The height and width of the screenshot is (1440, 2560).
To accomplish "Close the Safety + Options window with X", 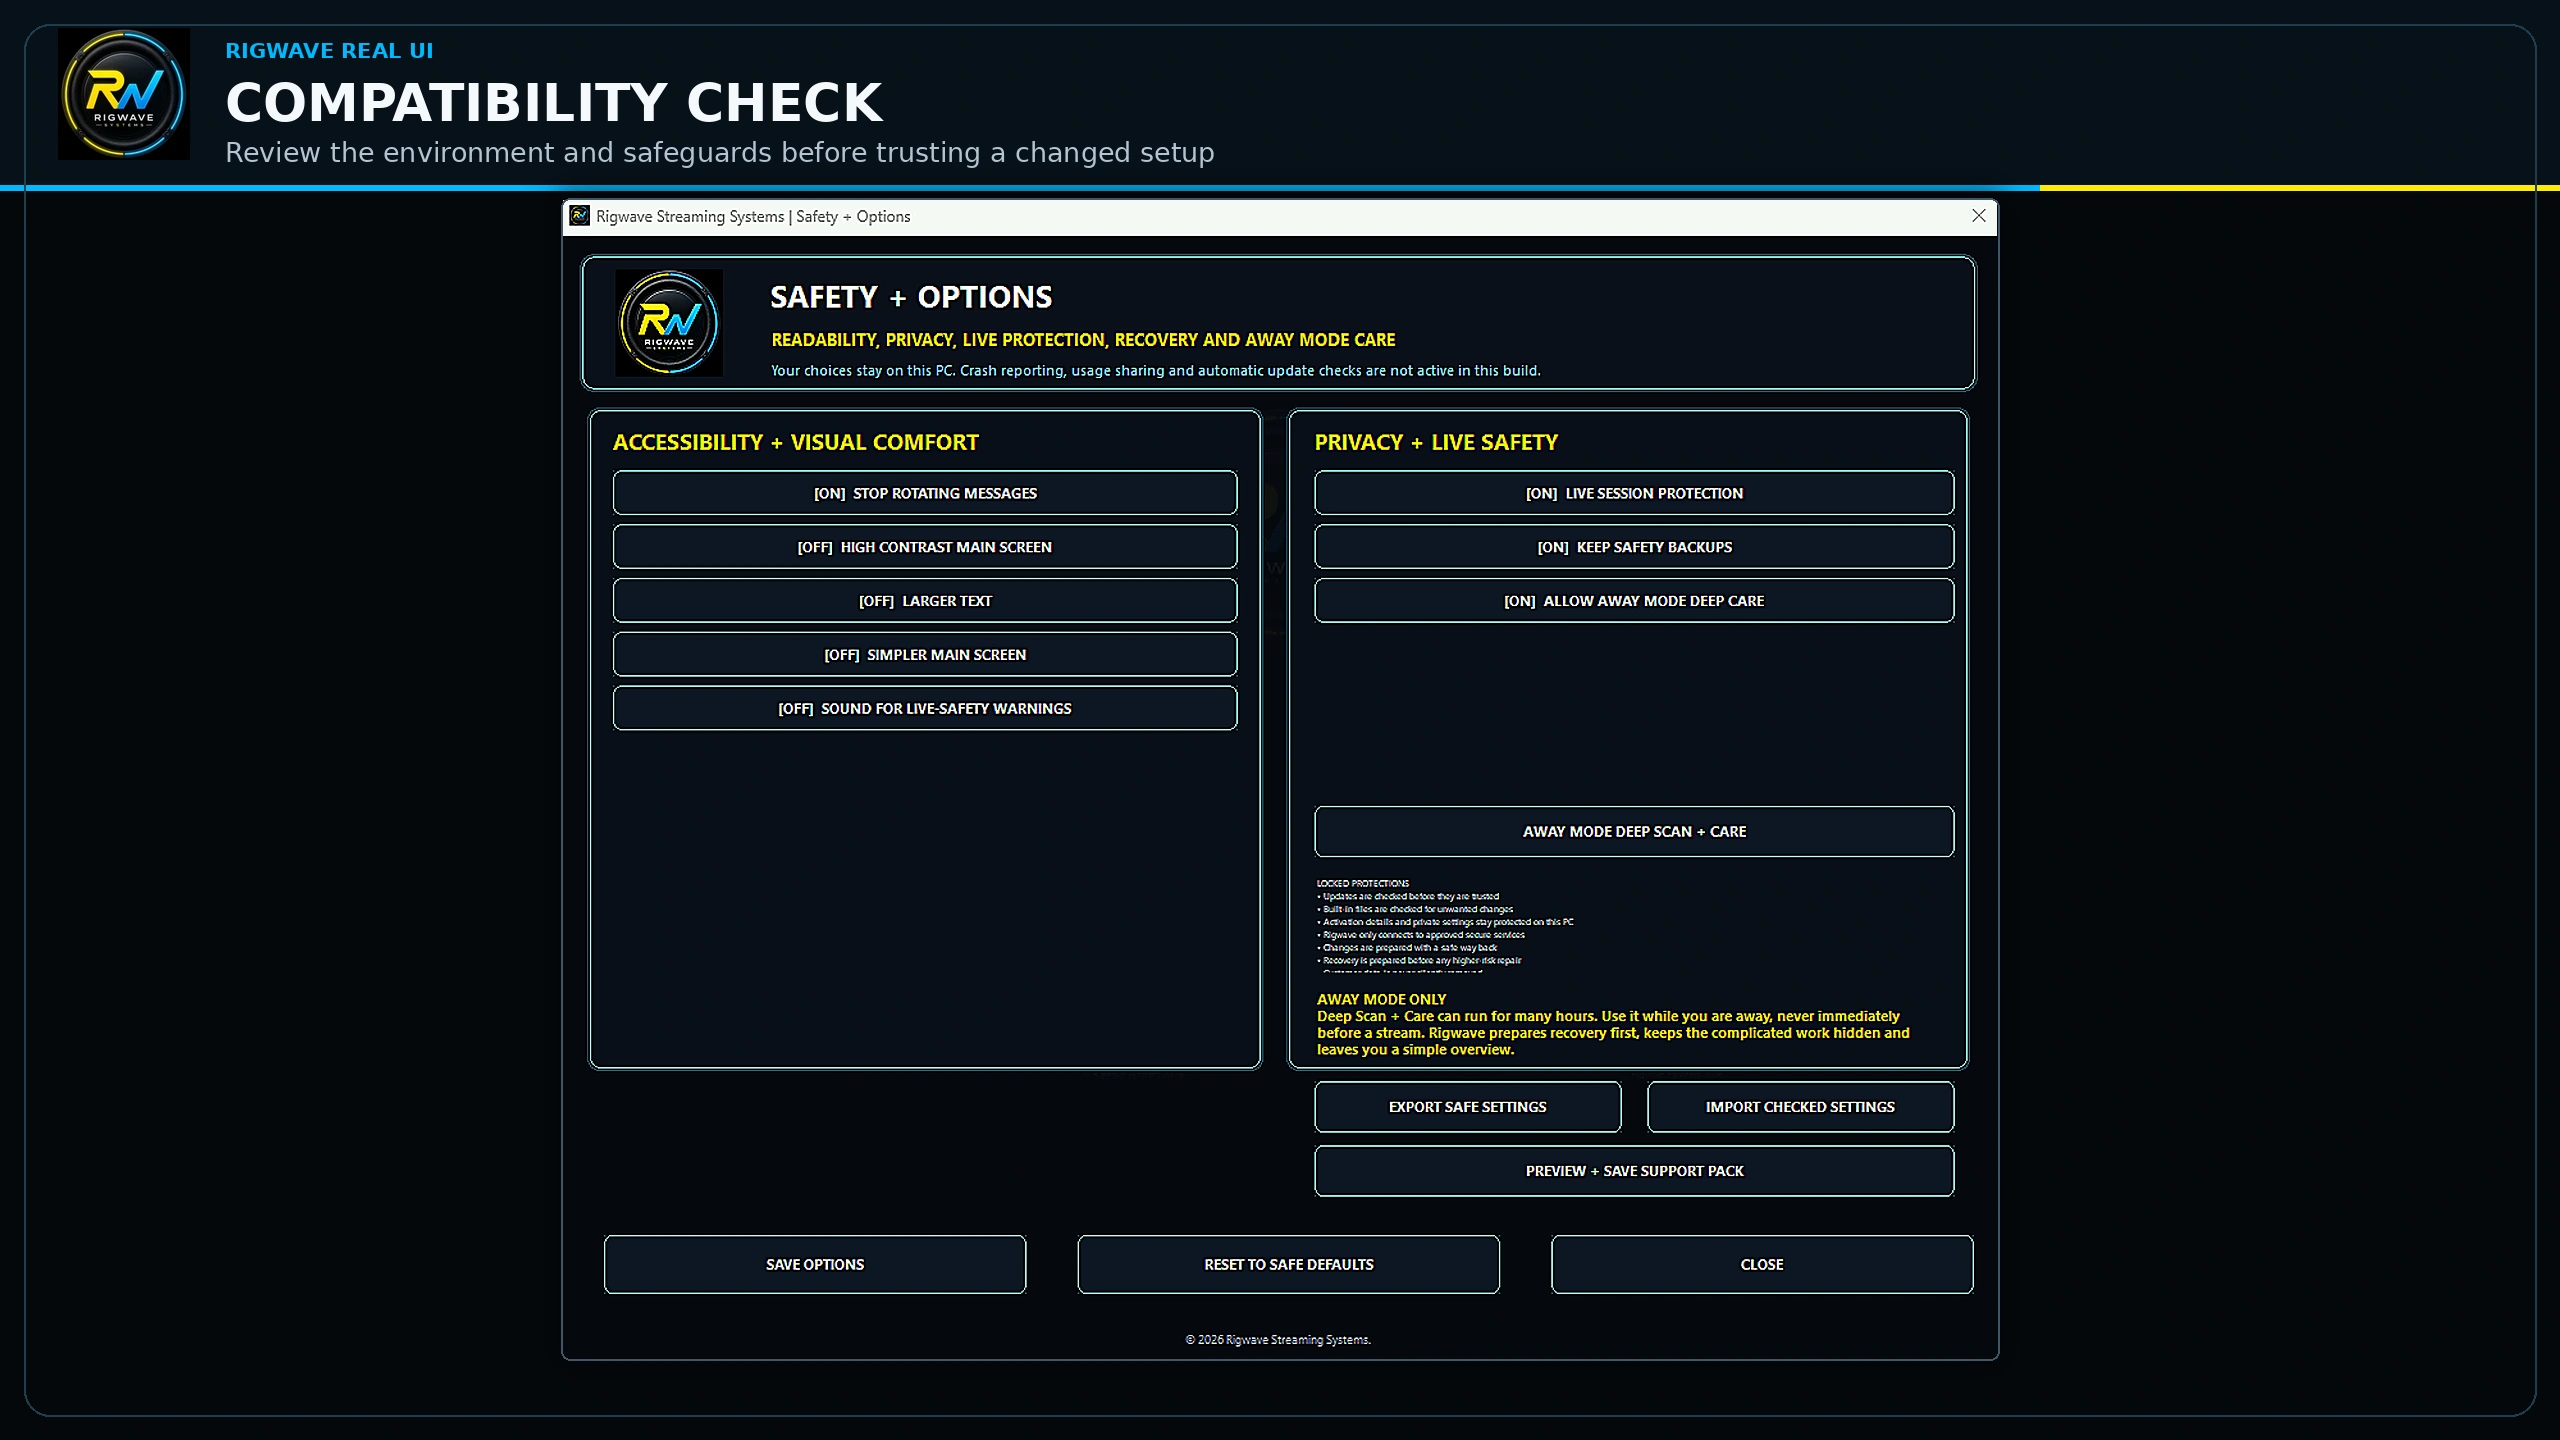I will tap(1978, 216).
